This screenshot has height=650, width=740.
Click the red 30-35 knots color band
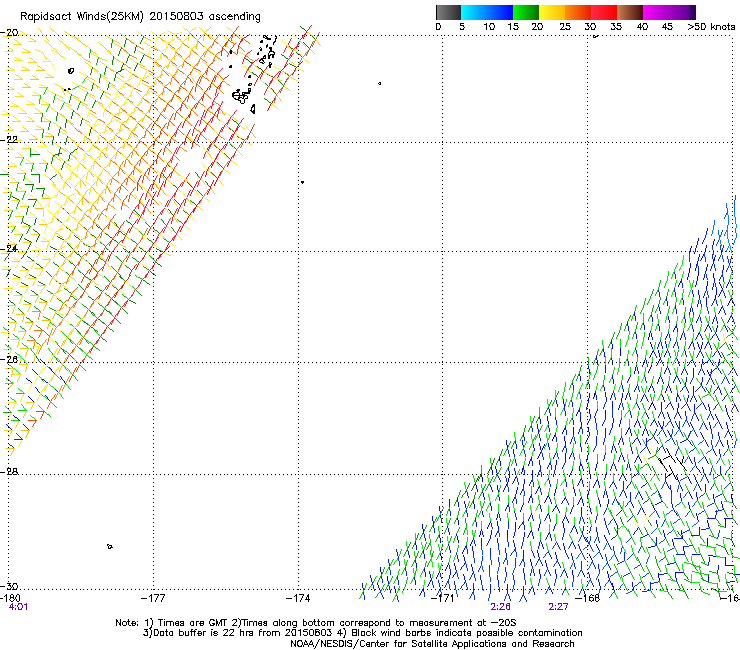click(x=604, y=12)
